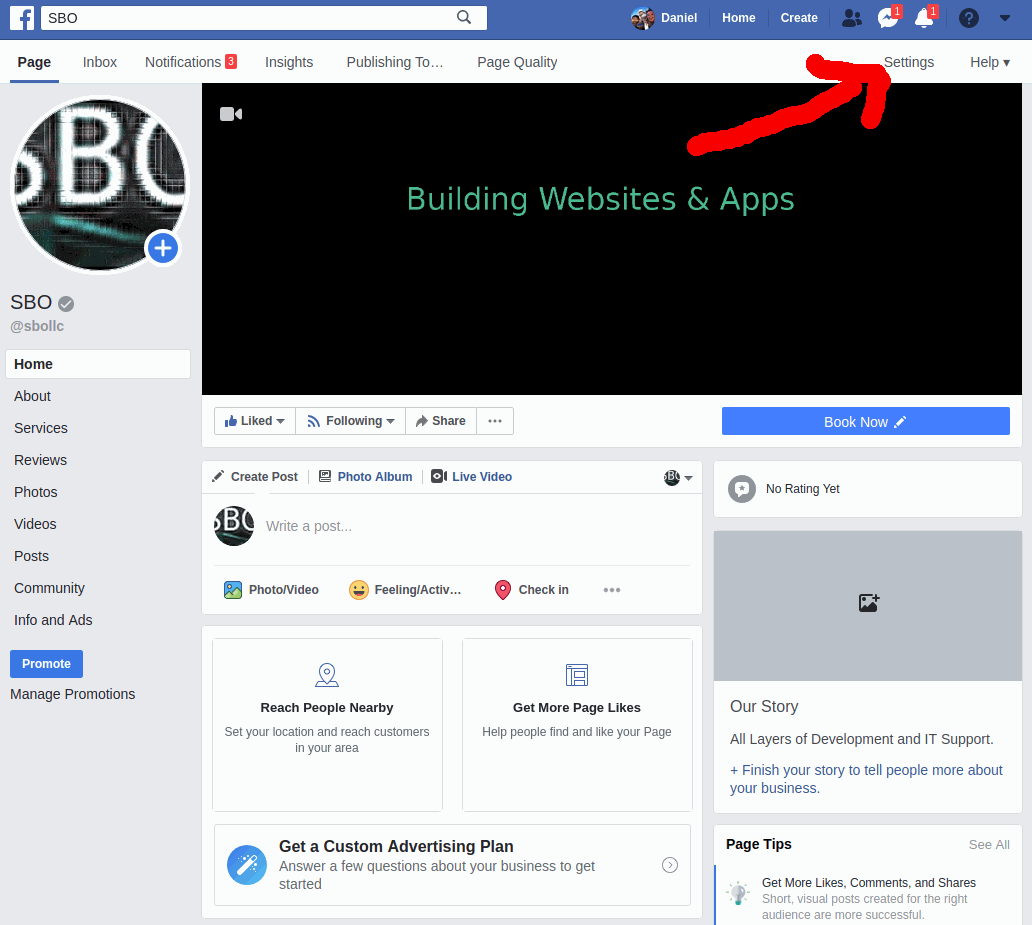Expand the SBO posting identity selector
Screen dimensions: 1032x925
coord(679,477)
